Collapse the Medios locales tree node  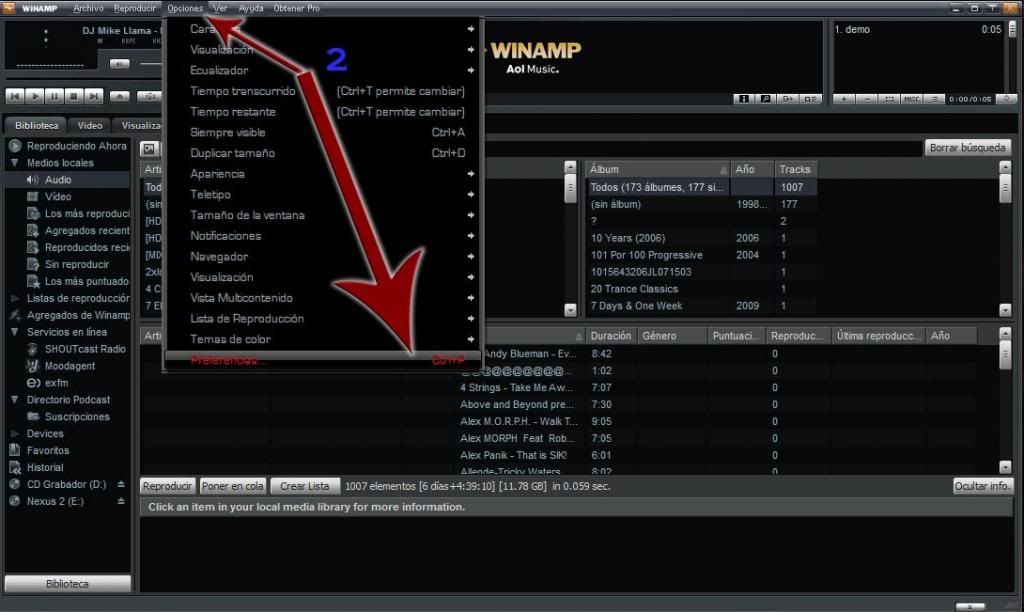[x=14, y=163]
